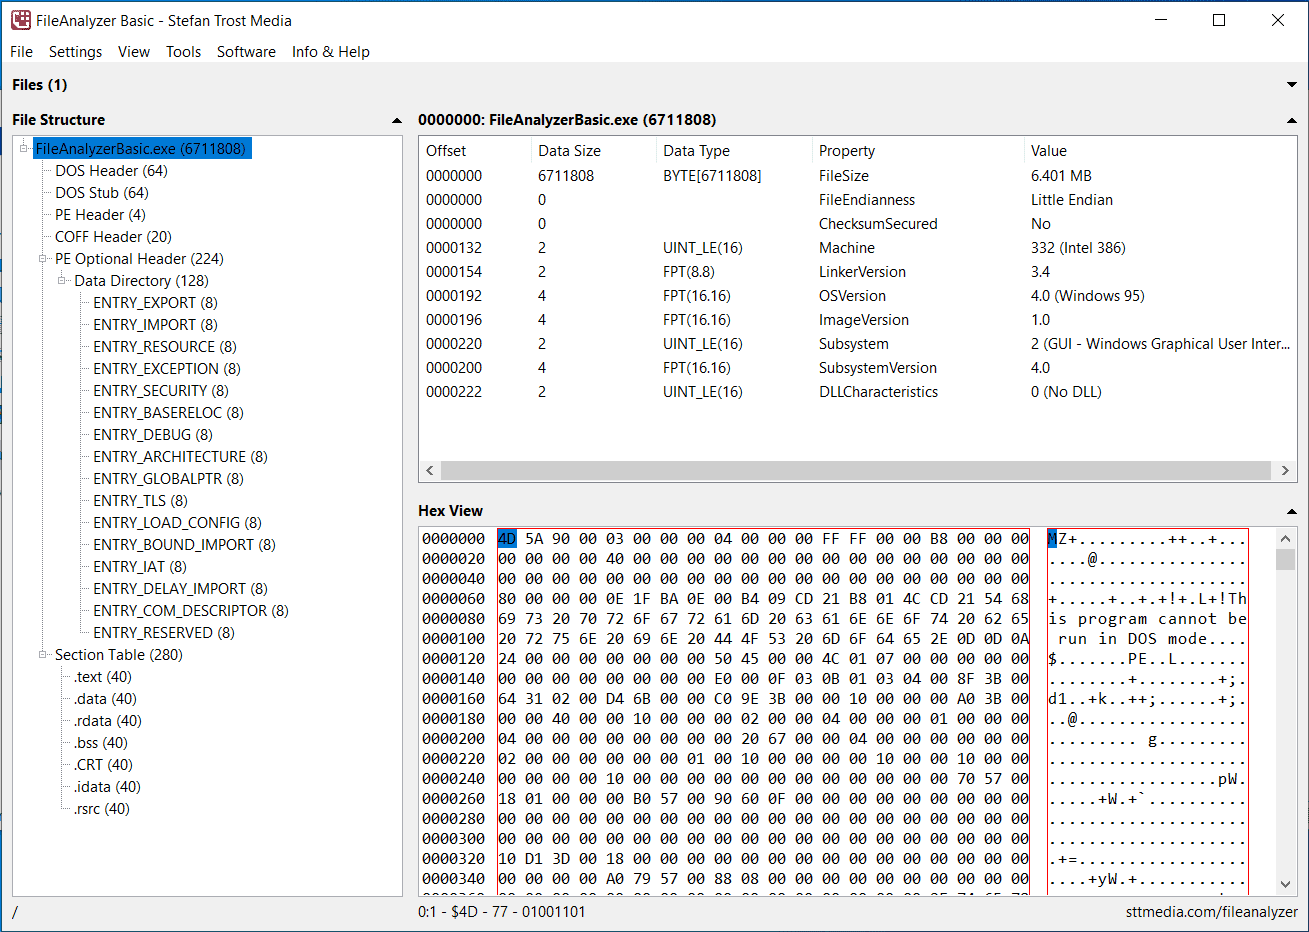Click the highlighted 4D byte in Hex View
Image resolution: width=1309 pixels, height=932 pixels.
(x=507, y=539)
